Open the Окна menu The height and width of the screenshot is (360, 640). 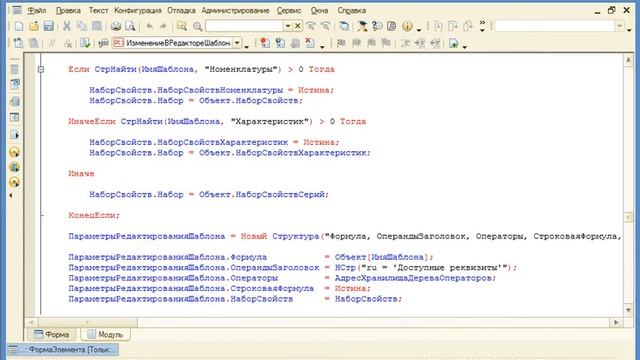319,11
